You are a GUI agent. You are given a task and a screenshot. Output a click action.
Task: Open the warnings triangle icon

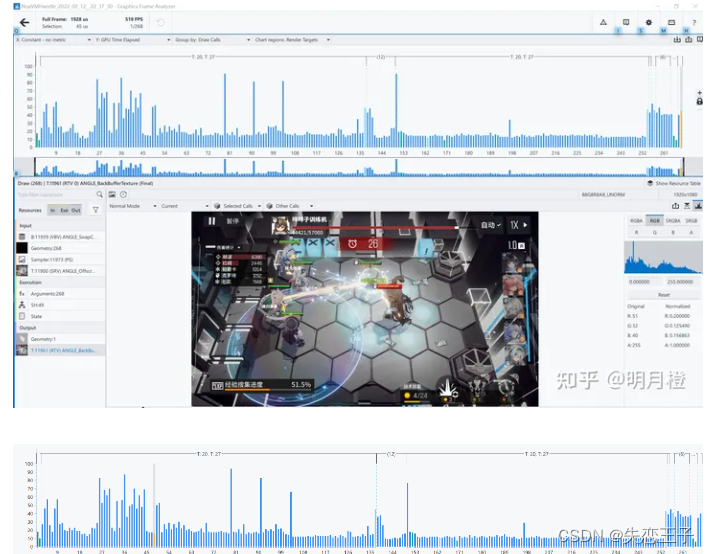(x=603, y=22)
